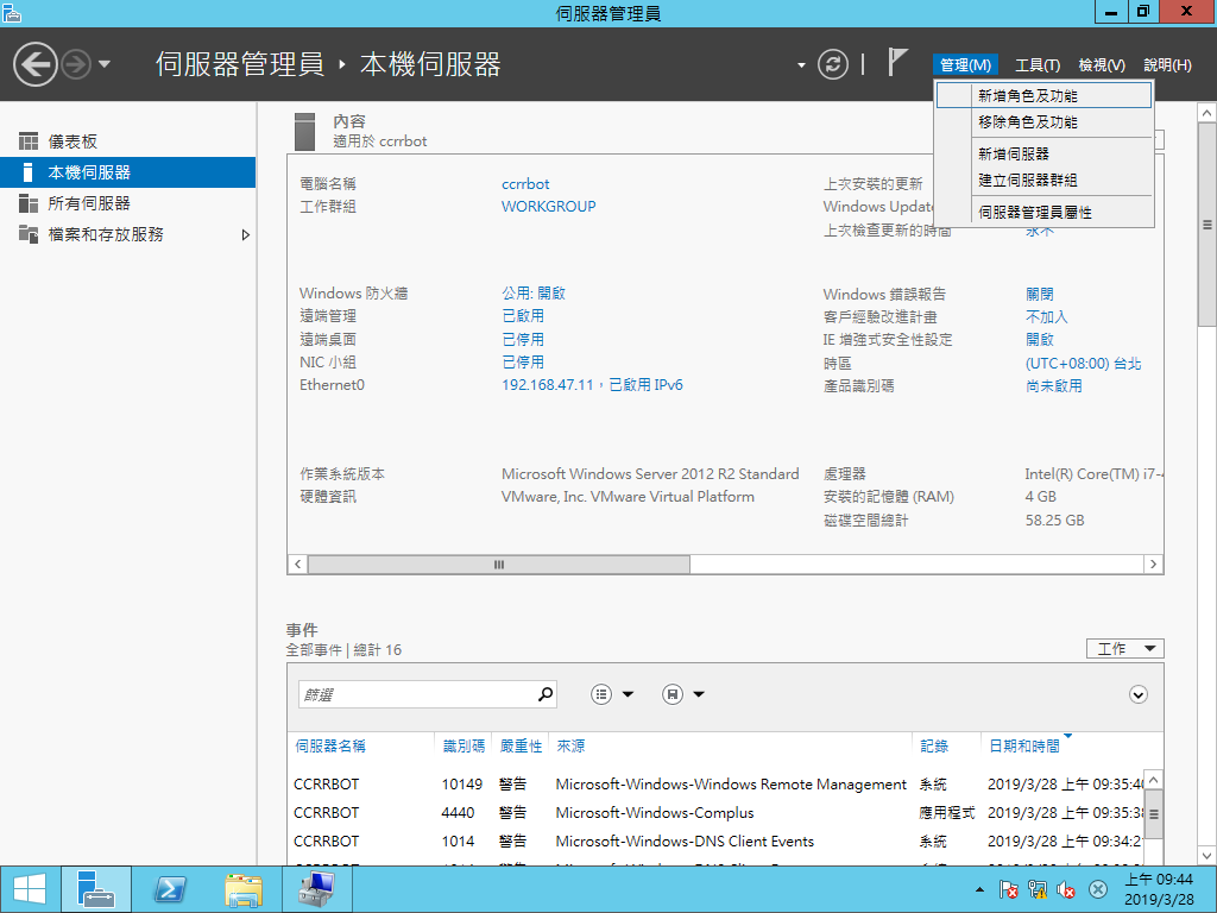The height and width of the screenshot is (913, 1217).
Task: Click the WORKGROUP link
Action: tap(548, 206)
